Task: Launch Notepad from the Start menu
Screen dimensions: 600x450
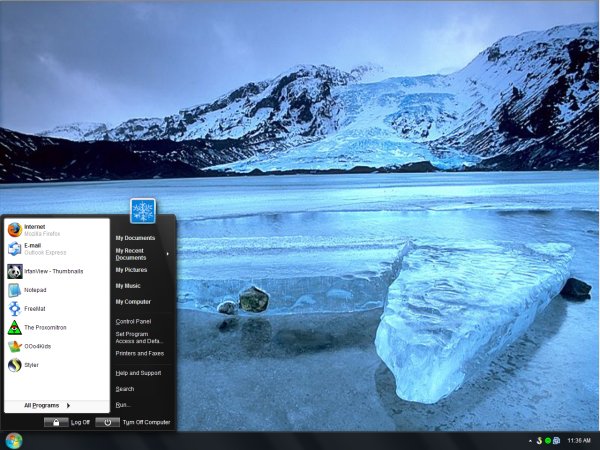Action: (x=57, y=290)
